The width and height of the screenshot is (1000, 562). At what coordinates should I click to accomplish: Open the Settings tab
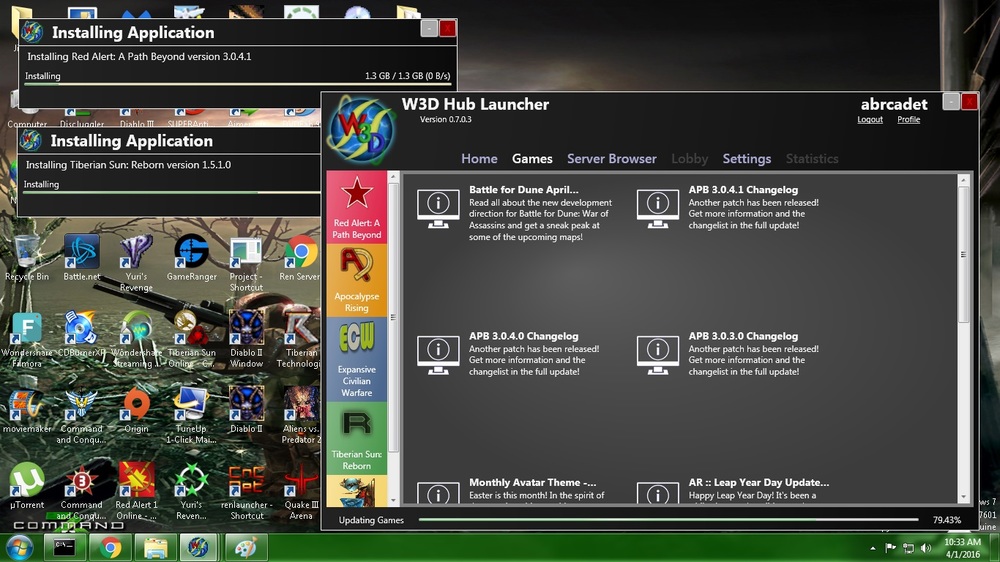tap(747, 159)
